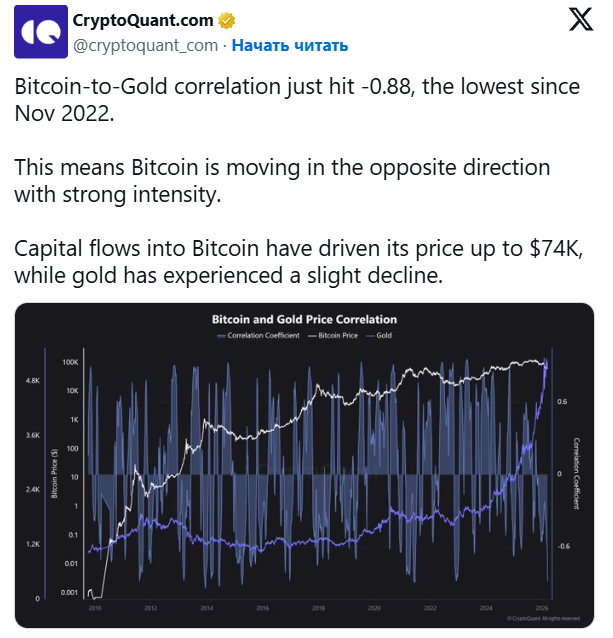Open the embedded correlation chart image
Screen dimensions: 613x638
click(304, 470)
